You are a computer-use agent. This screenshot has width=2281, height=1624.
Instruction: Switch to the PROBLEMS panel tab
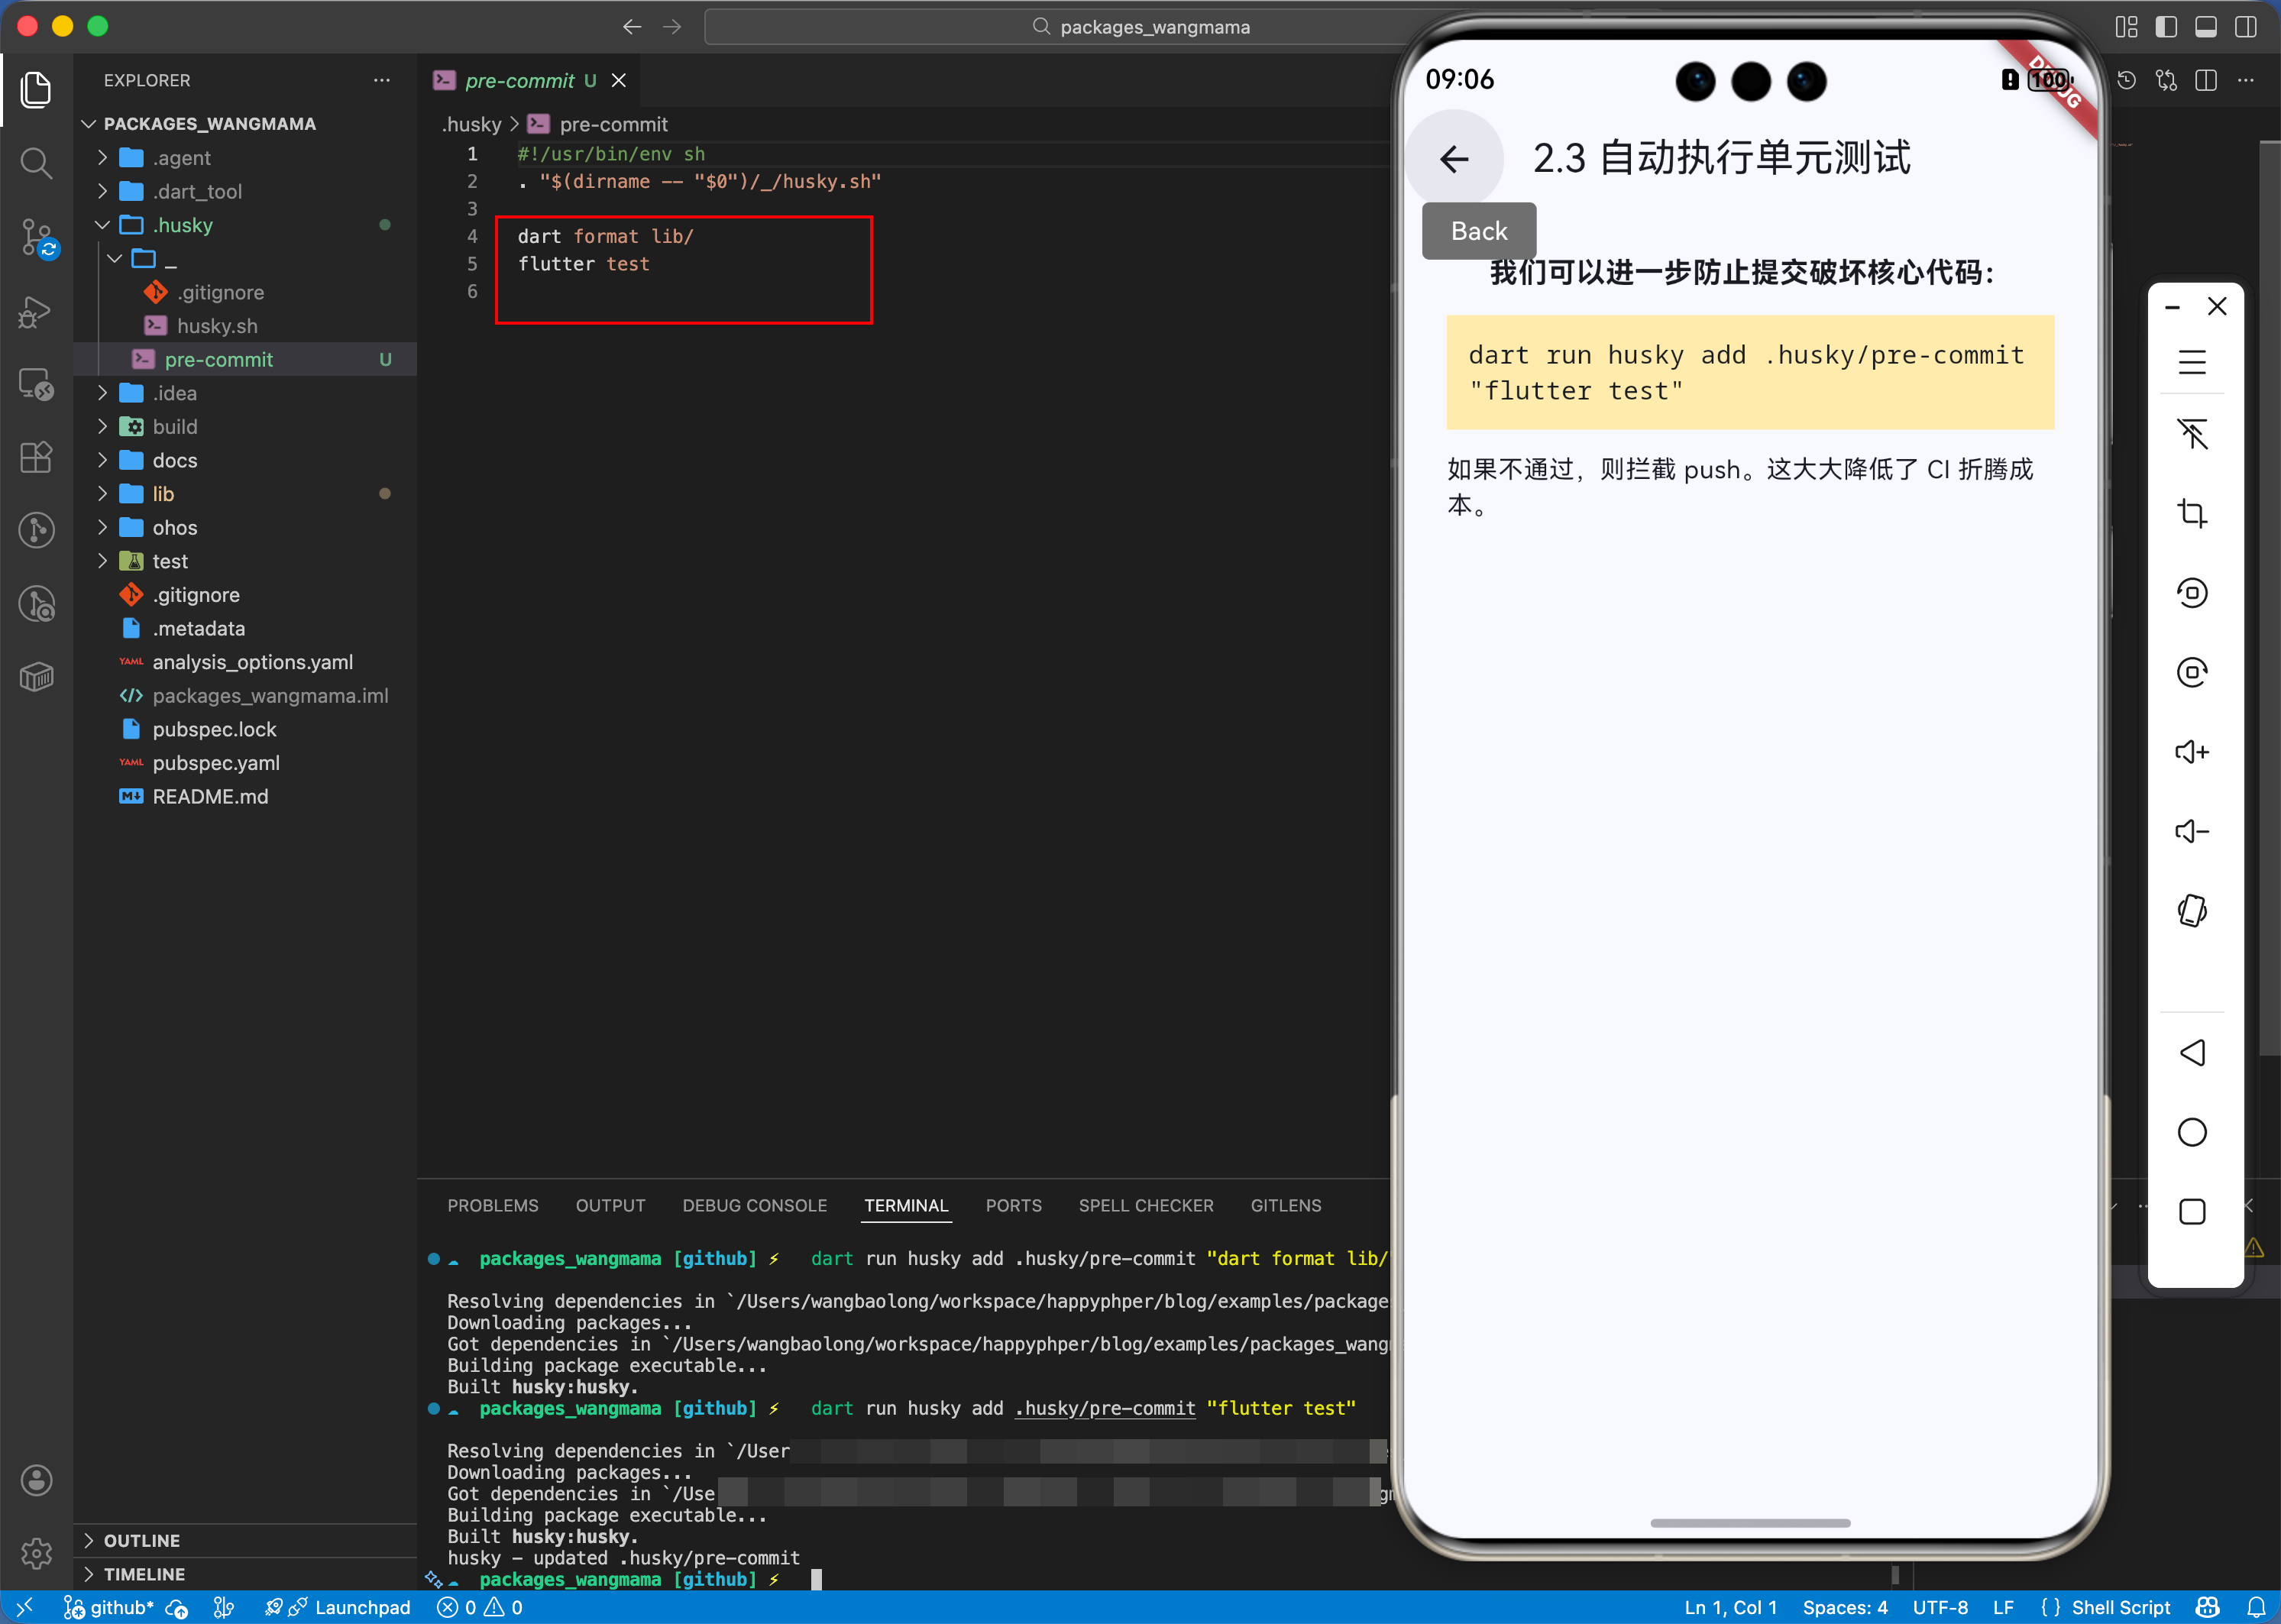point(492,1205)
